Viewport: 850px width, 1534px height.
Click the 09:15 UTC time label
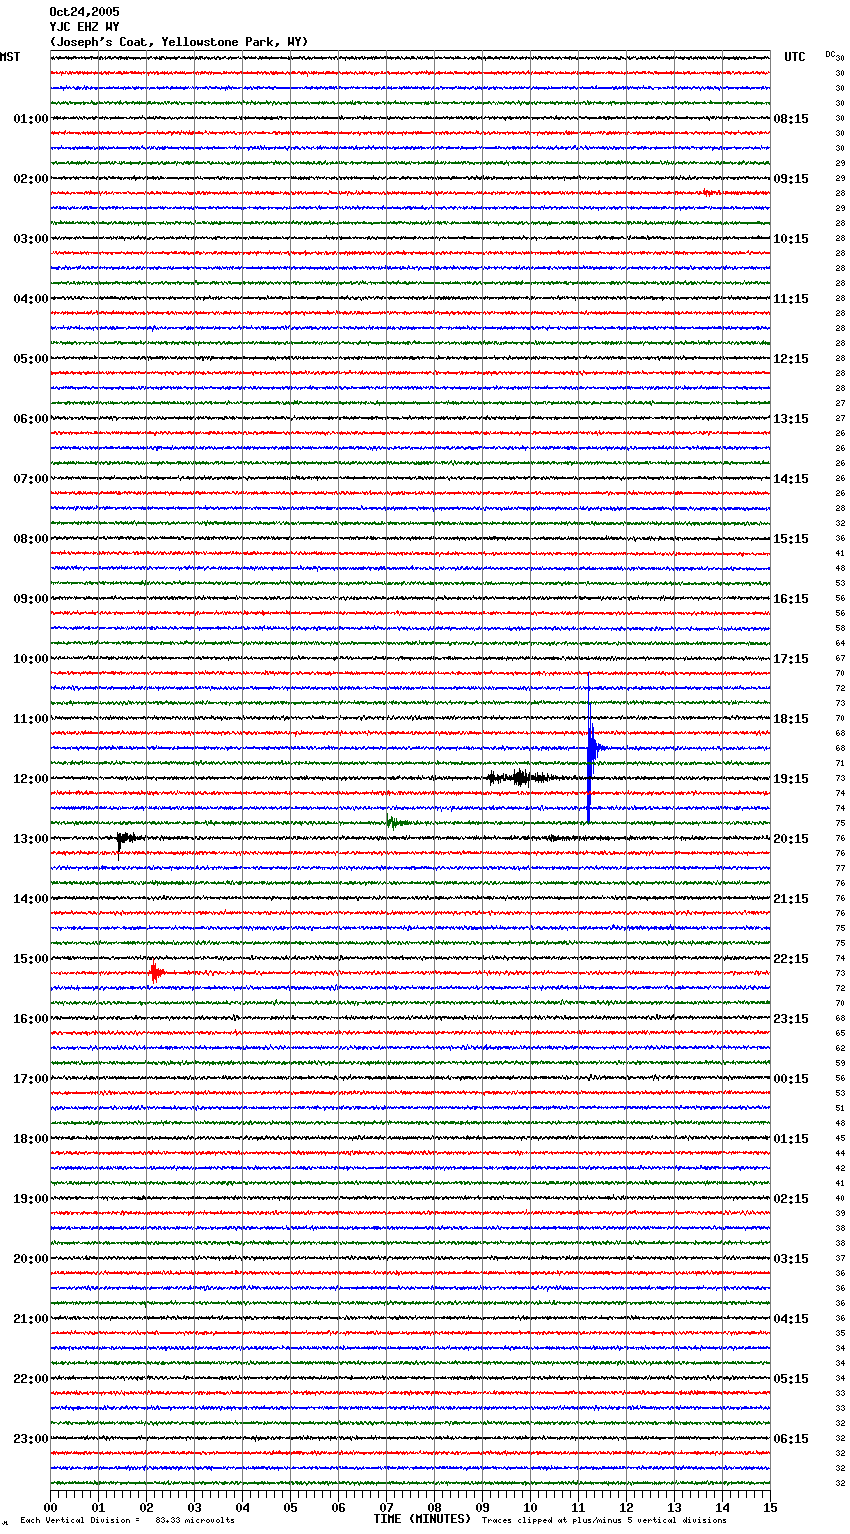791,179
